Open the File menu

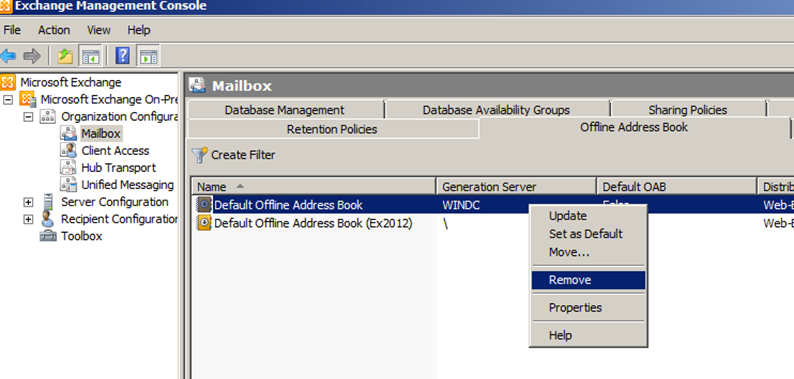[12, 30]
